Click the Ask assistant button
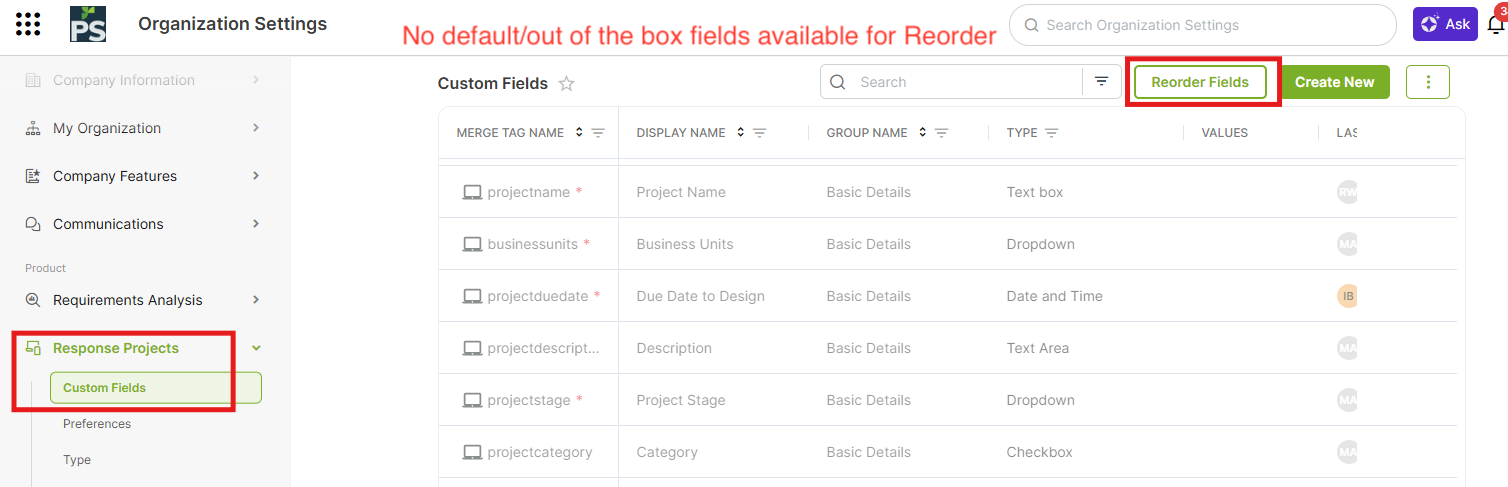1508x487 pixels. click(x=1445, y=24)
